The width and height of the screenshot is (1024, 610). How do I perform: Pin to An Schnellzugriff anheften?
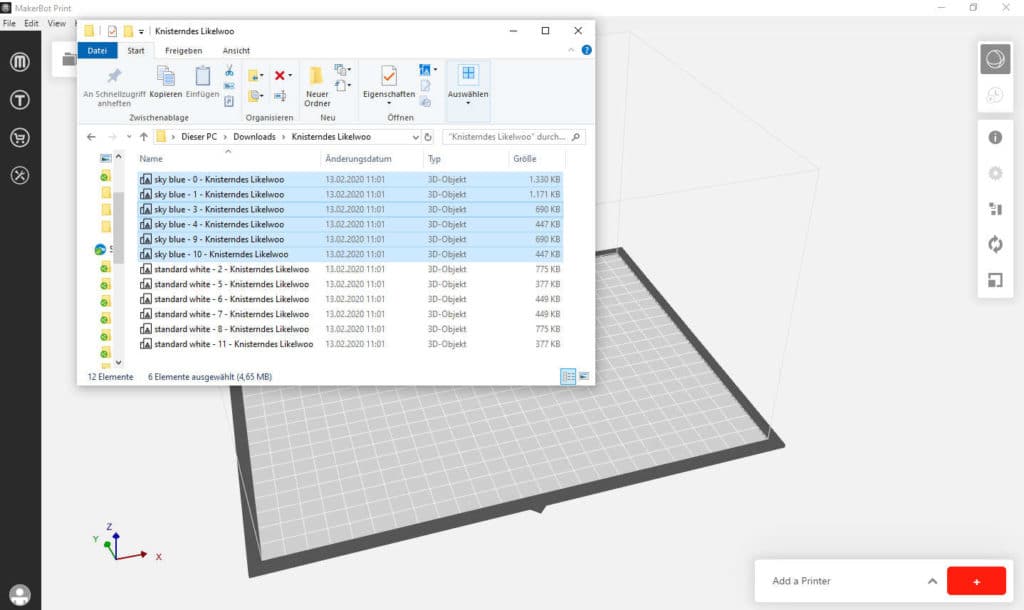[114, 86]
